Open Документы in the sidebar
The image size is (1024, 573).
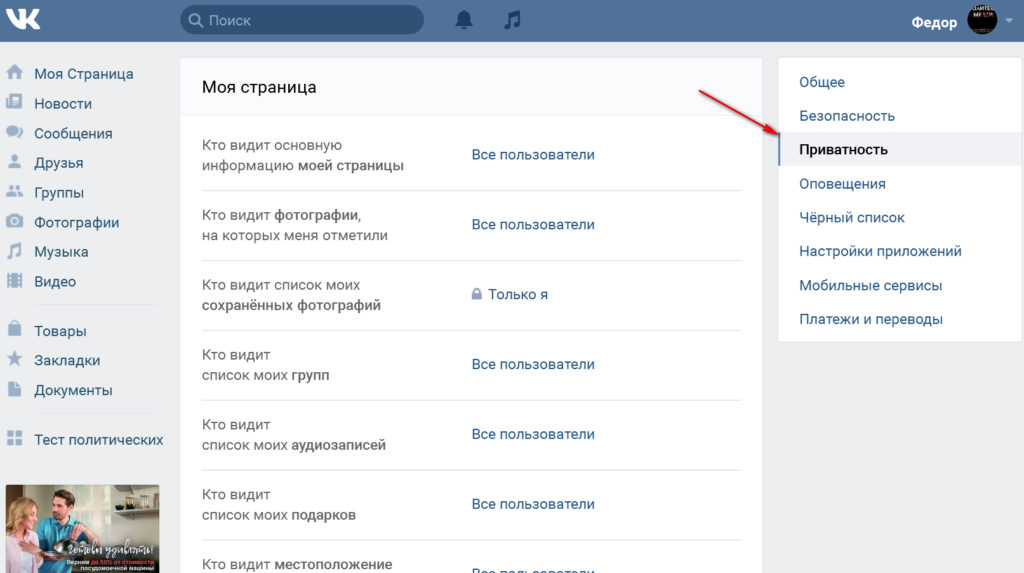[73, 391]
